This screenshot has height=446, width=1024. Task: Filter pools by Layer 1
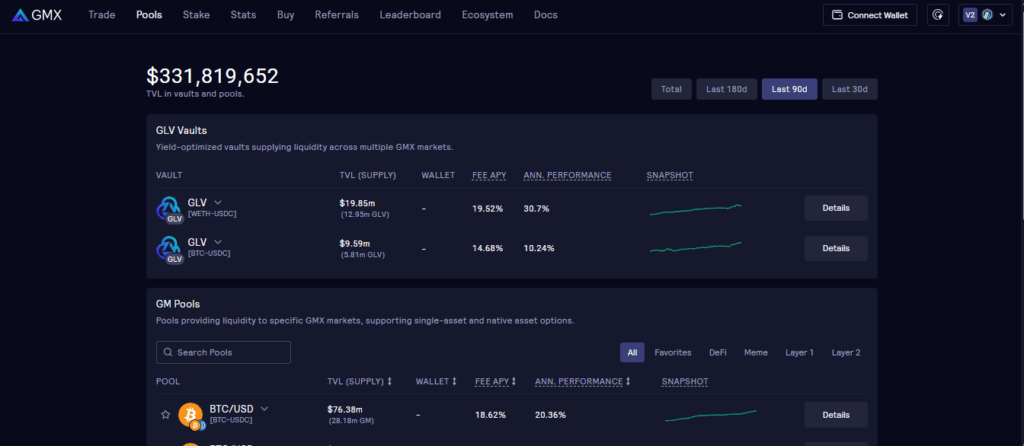[799, 353]
